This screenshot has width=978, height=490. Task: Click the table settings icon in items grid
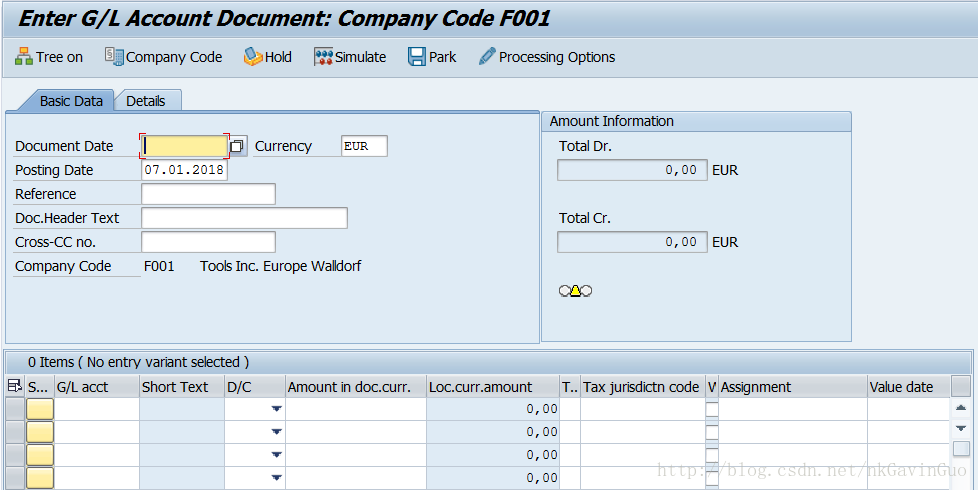point(14,387)
